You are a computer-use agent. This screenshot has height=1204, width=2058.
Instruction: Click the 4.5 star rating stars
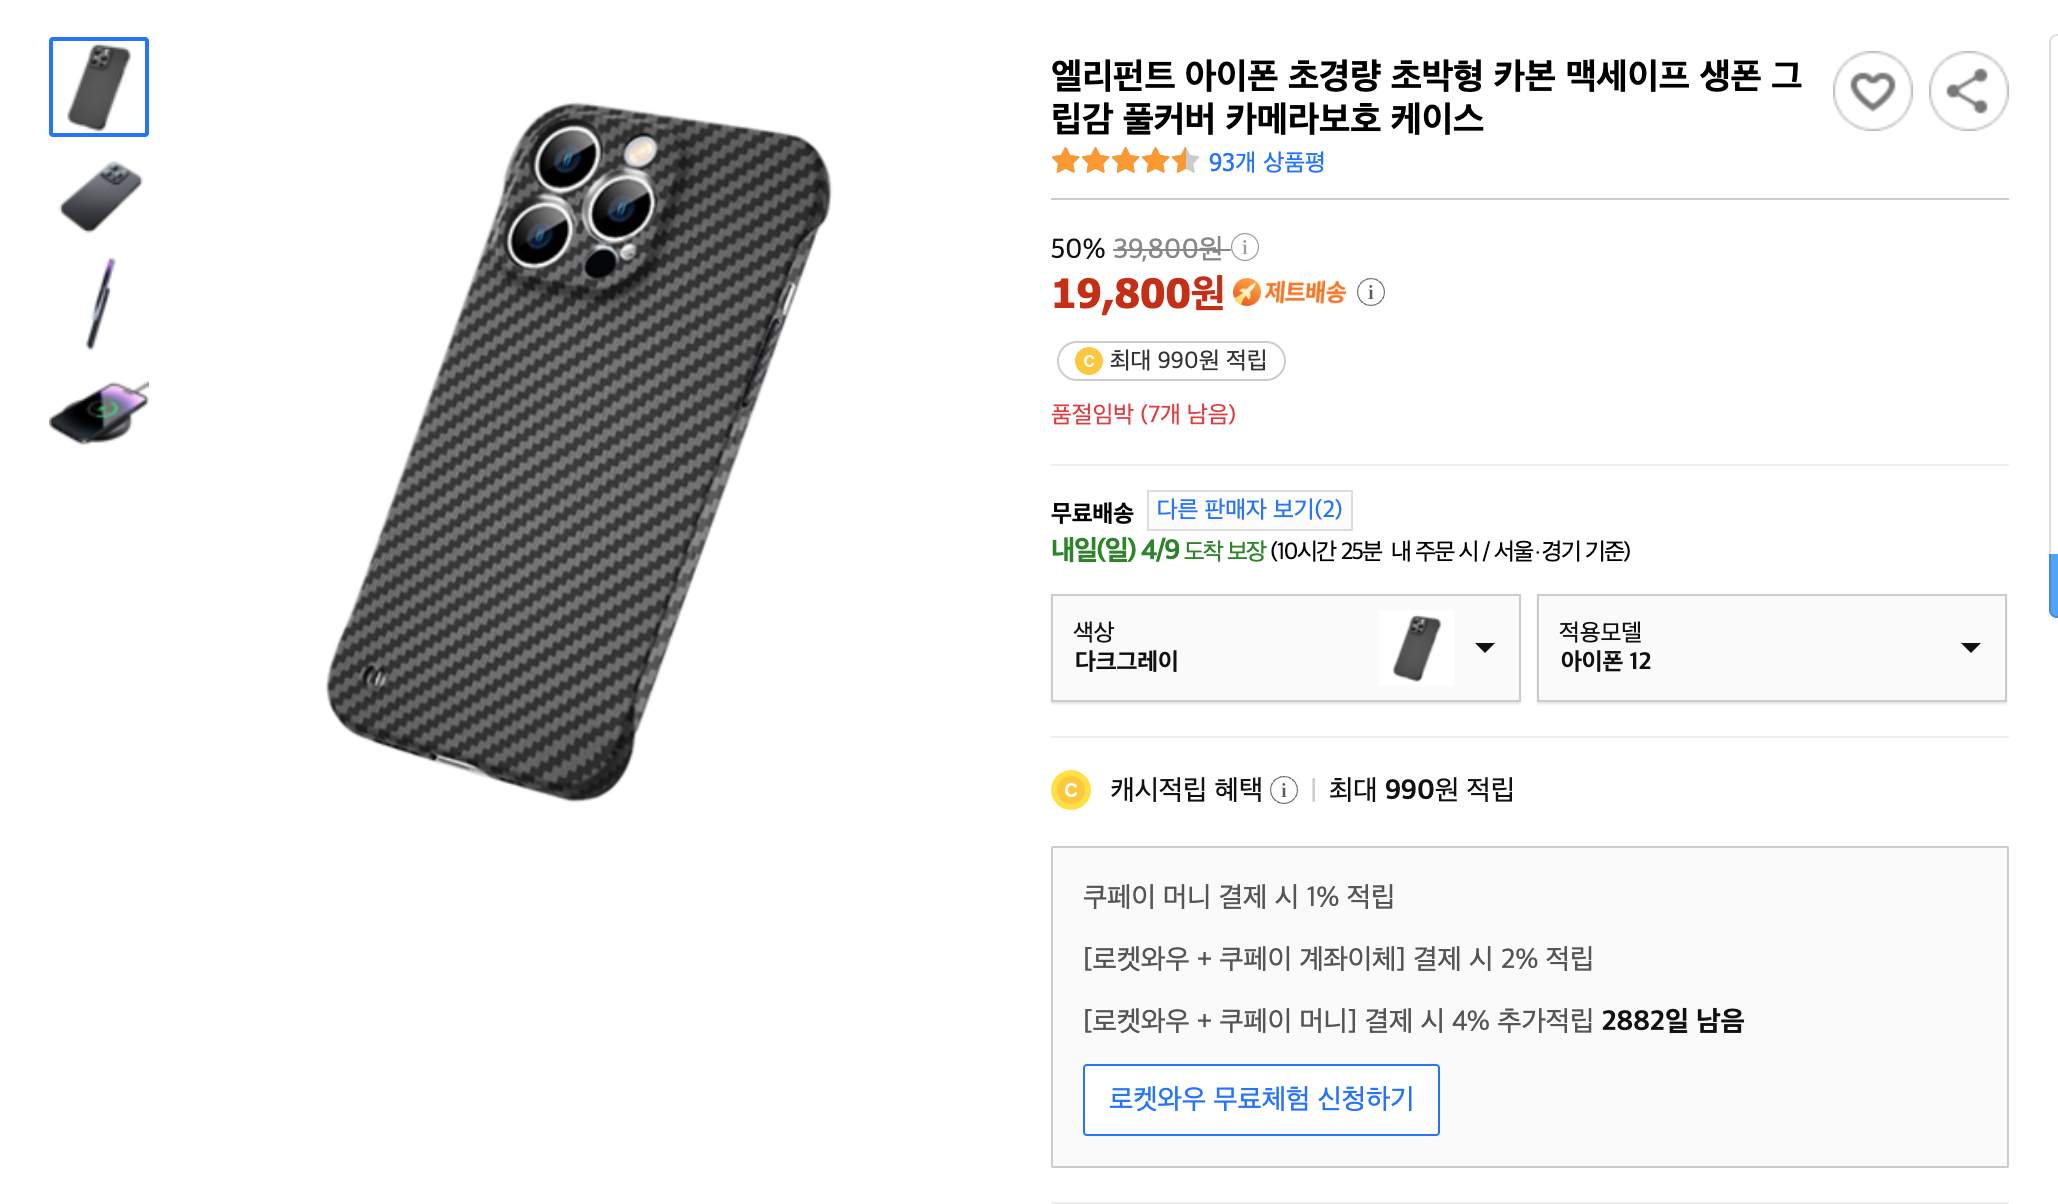coord(1122,161)
